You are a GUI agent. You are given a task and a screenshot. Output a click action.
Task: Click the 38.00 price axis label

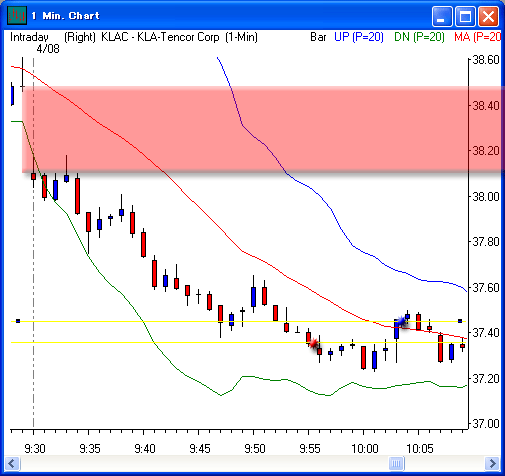(486, 196)
